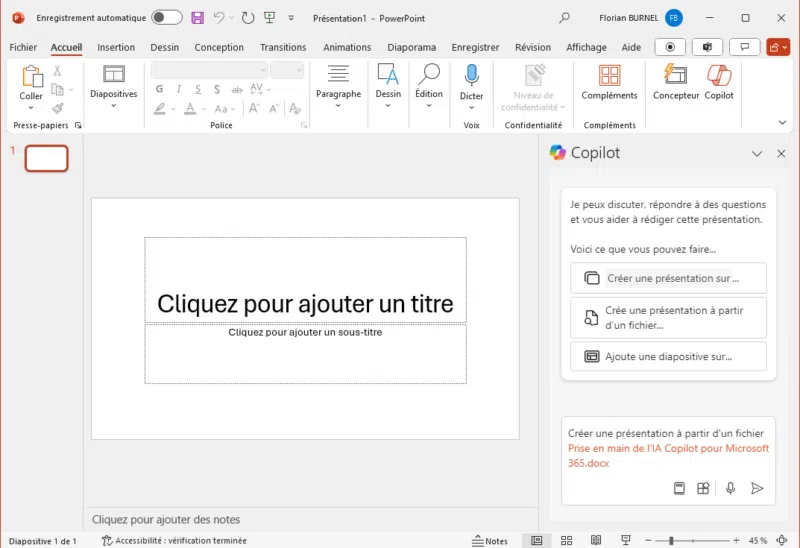Viewport: 800px width, 548px height.
Task: Click the zoom slider in status bar
Action: [x=670, y=541]
